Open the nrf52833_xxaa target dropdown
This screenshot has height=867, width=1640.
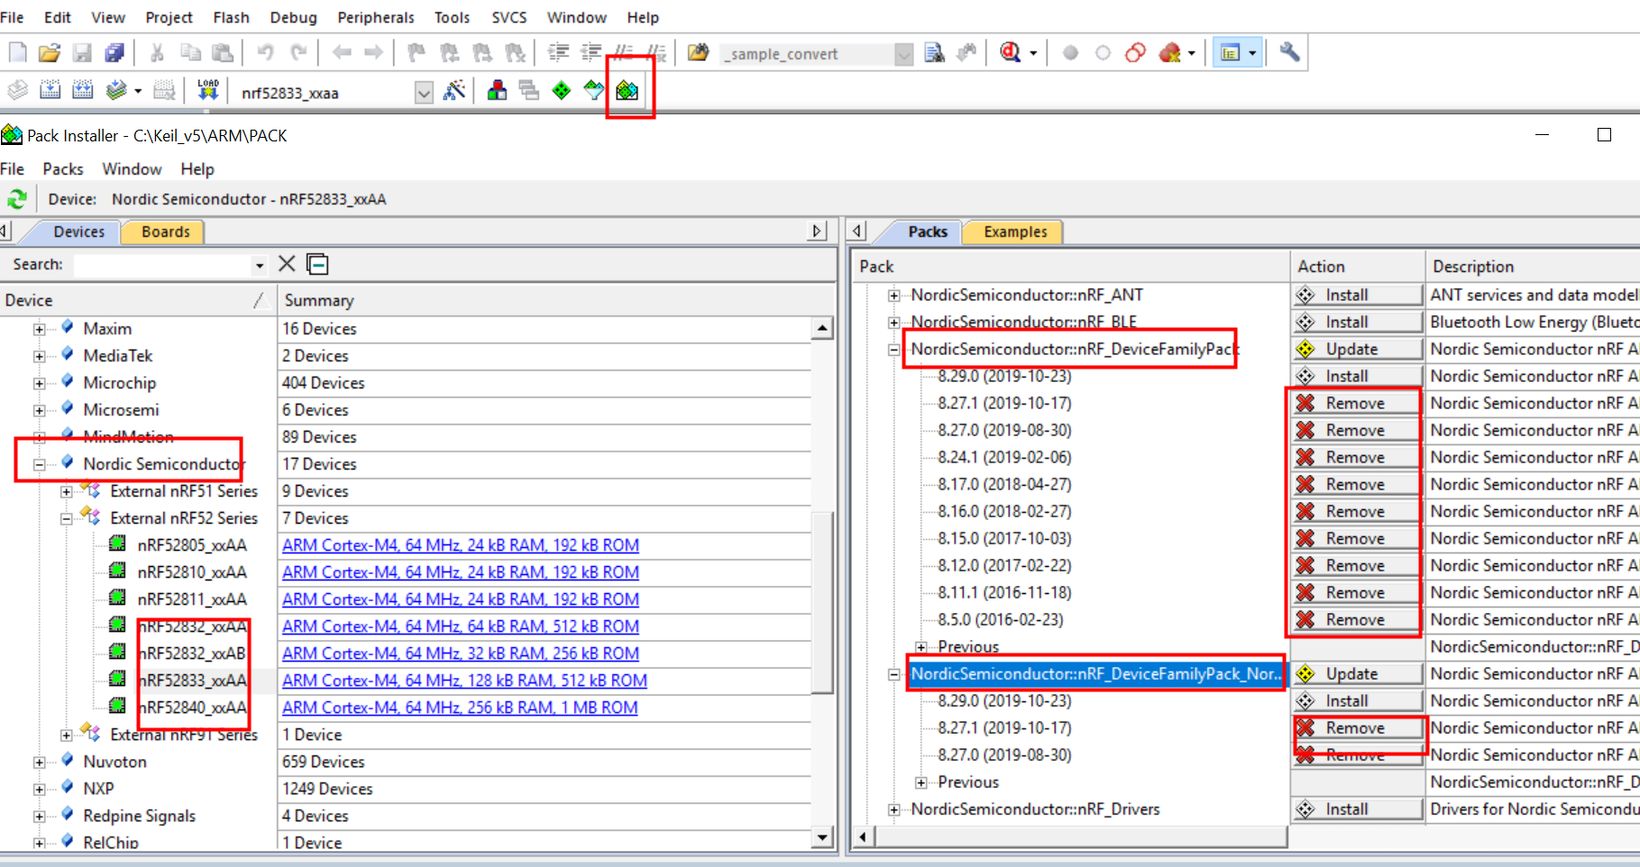(x=424, y=92)
